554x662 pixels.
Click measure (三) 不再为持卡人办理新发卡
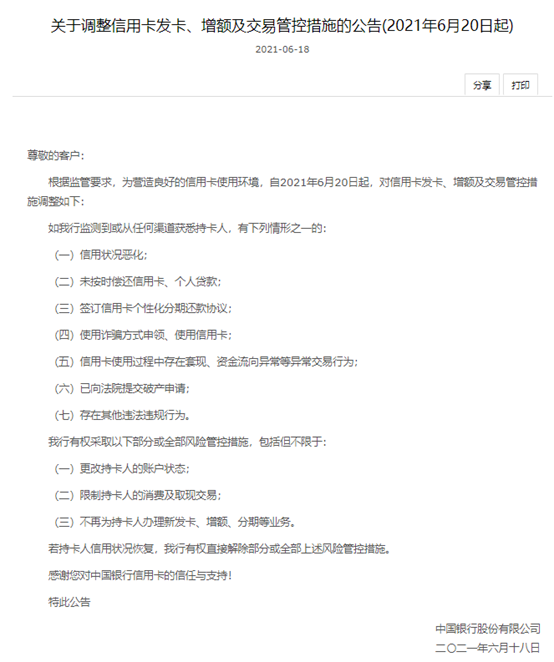[x=174, y=522]
